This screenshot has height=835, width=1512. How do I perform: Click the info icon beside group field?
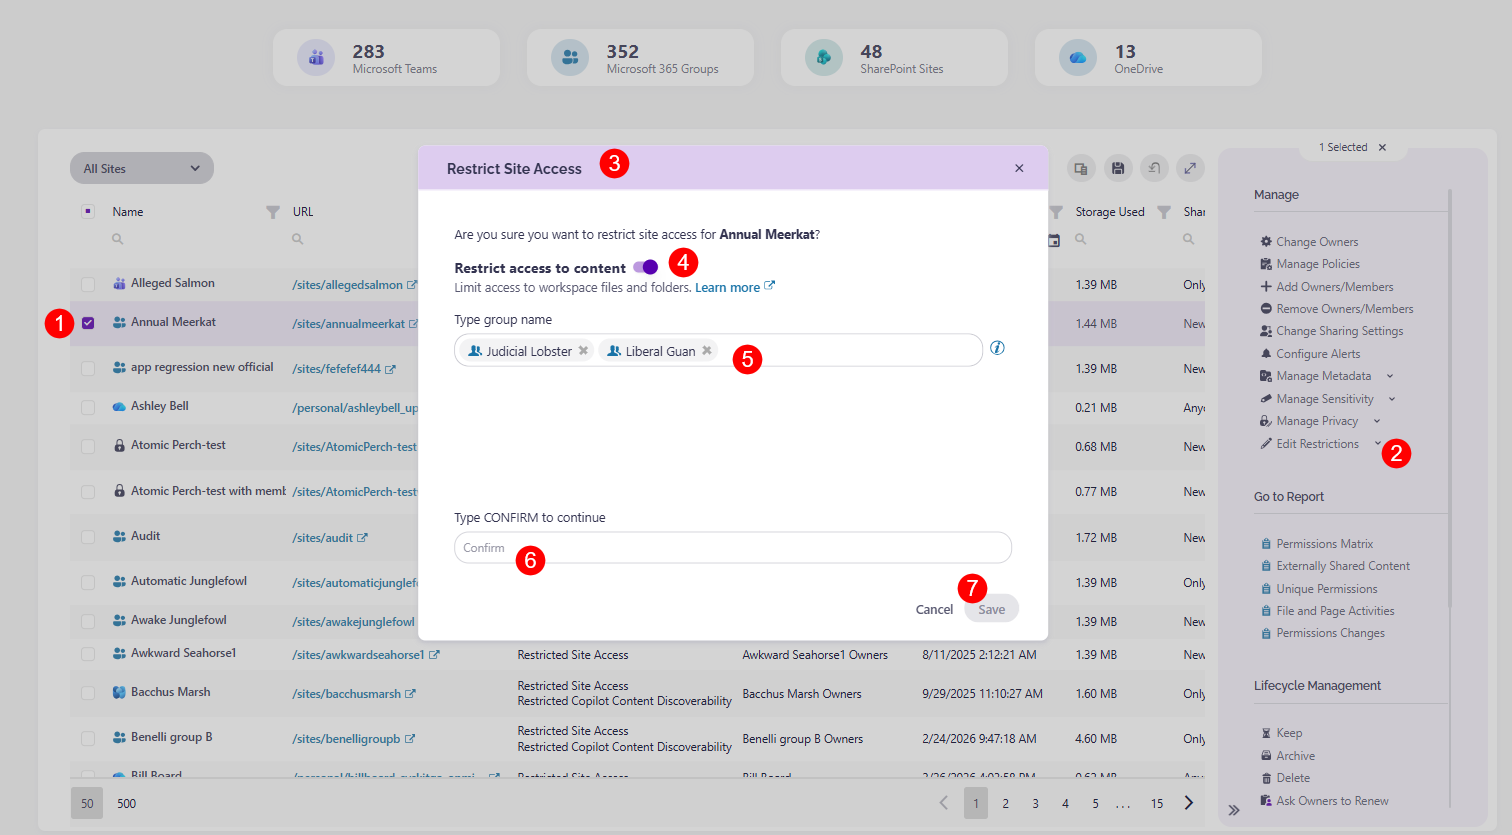pos(997,348)
